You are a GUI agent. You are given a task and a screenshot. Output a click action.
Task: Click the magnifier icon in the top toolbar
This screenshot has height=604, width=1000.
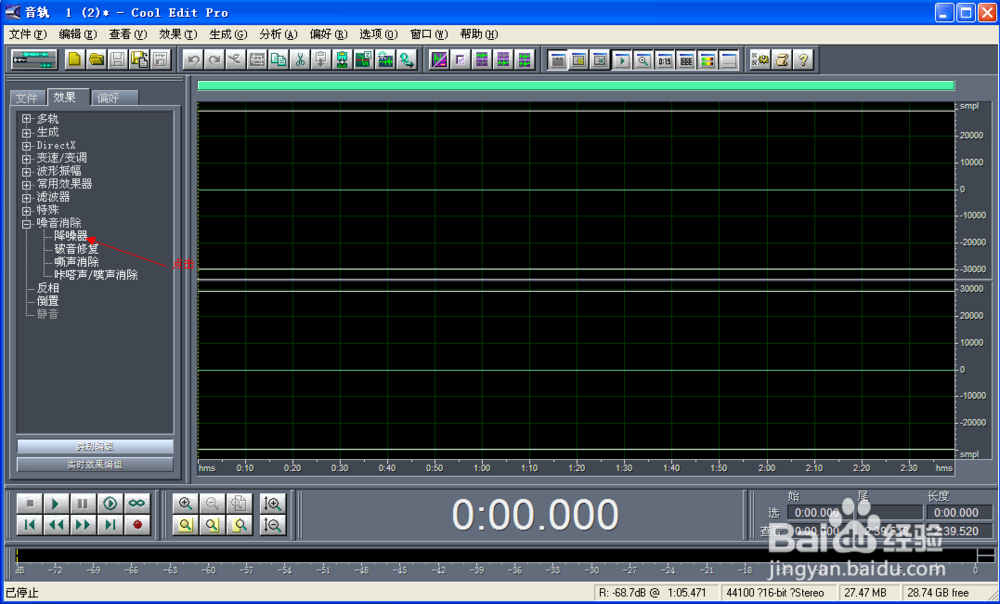643,61
